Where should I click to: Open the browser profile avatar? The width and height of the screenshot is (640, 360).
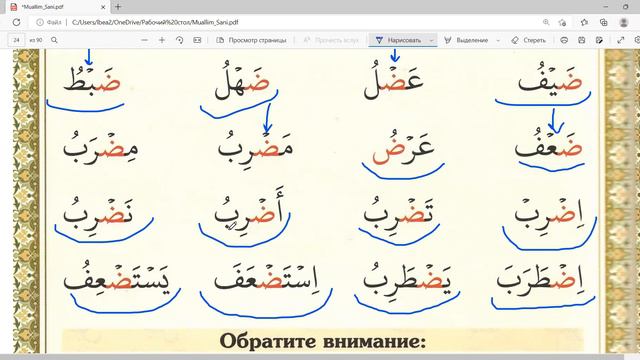tap(623, 22)
